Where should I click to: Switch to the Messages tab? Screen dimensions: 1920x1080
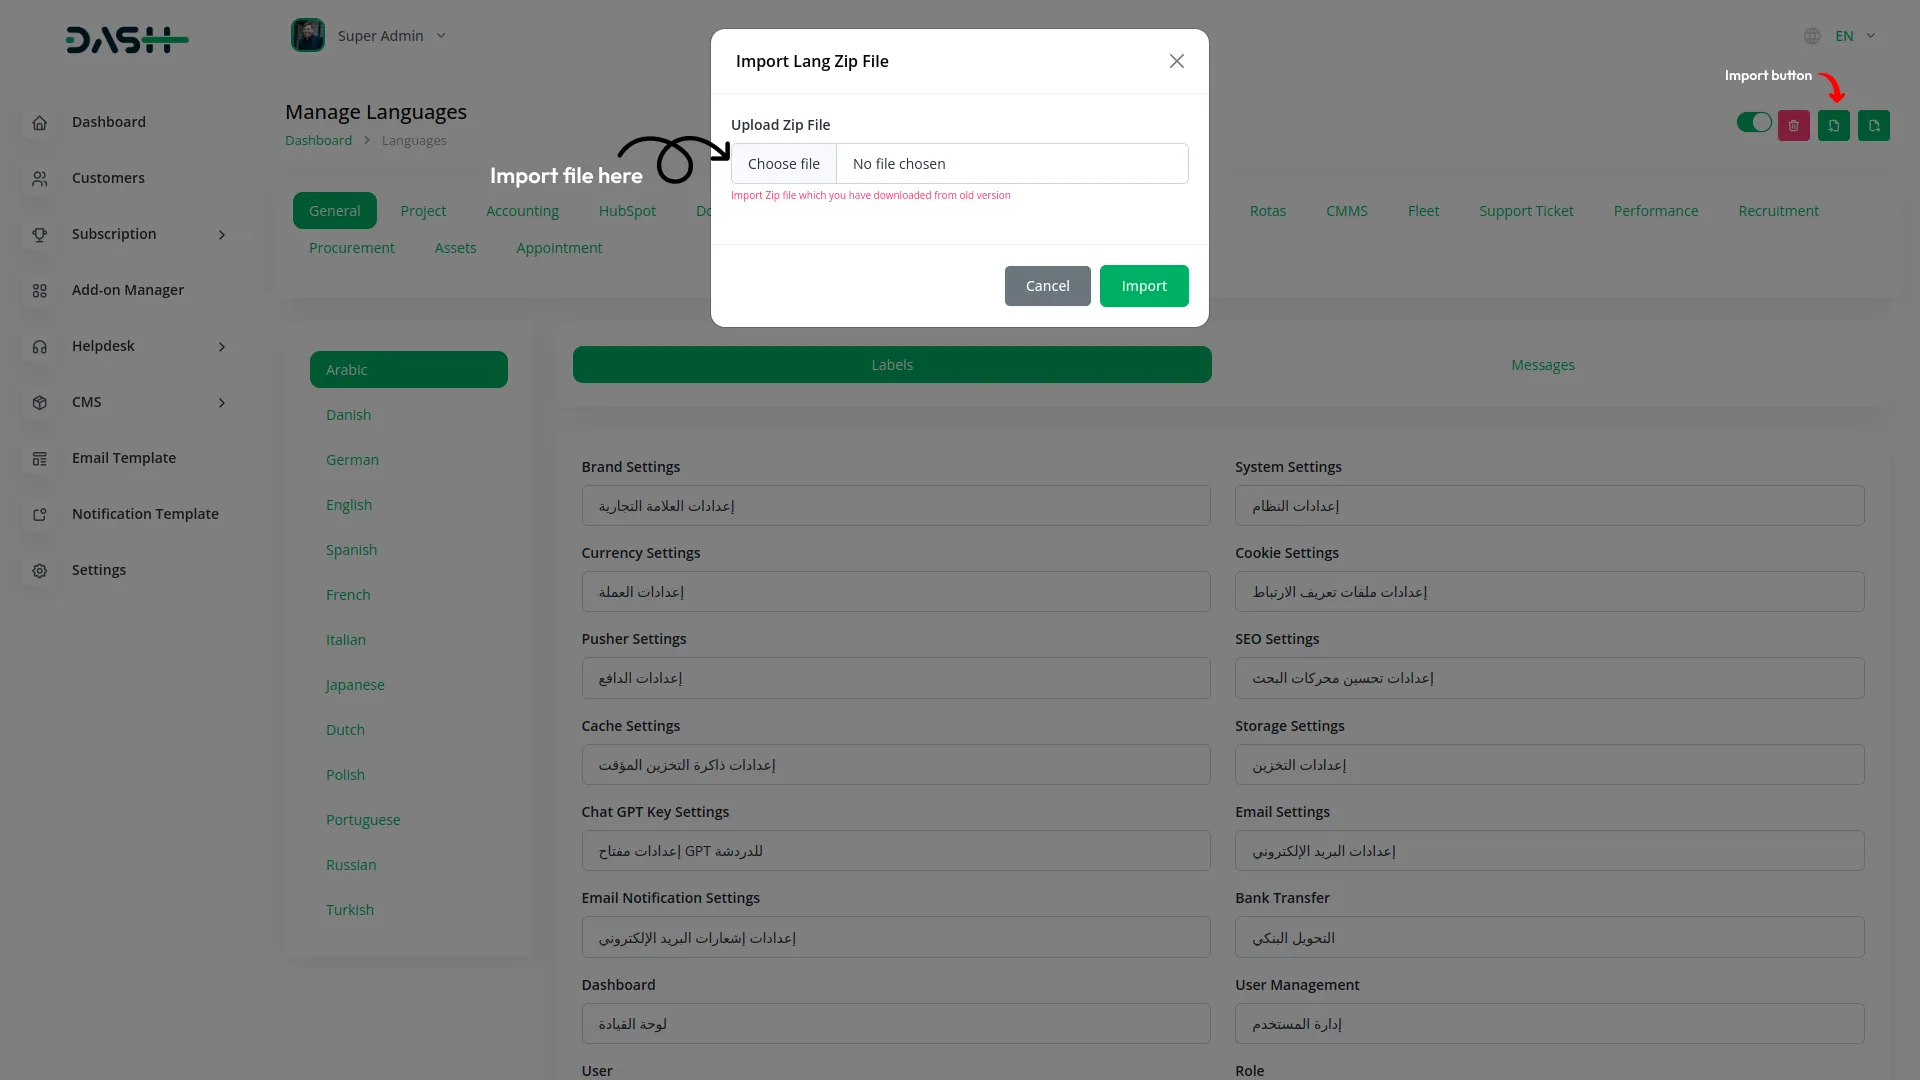1542,365
